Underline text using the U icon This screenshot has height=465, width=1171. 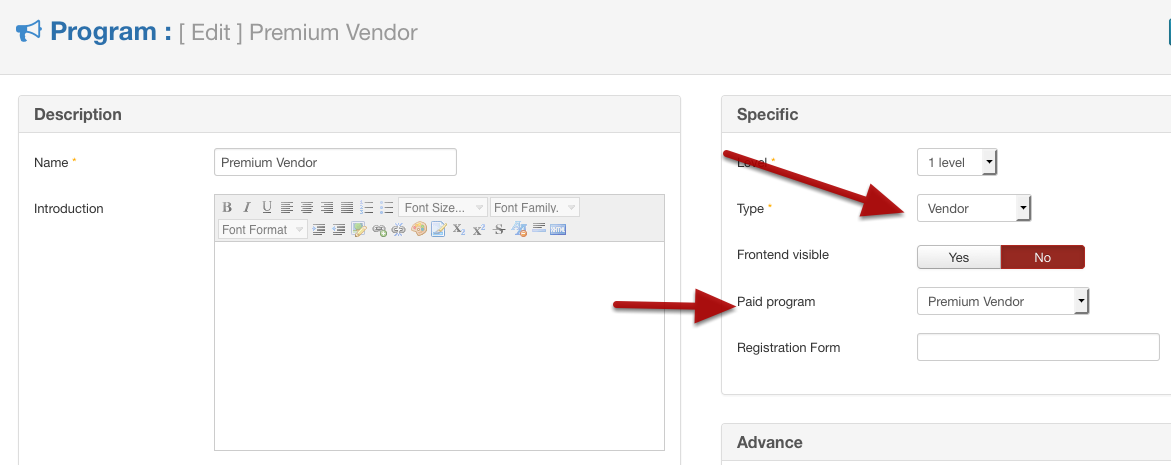(267, 207)
